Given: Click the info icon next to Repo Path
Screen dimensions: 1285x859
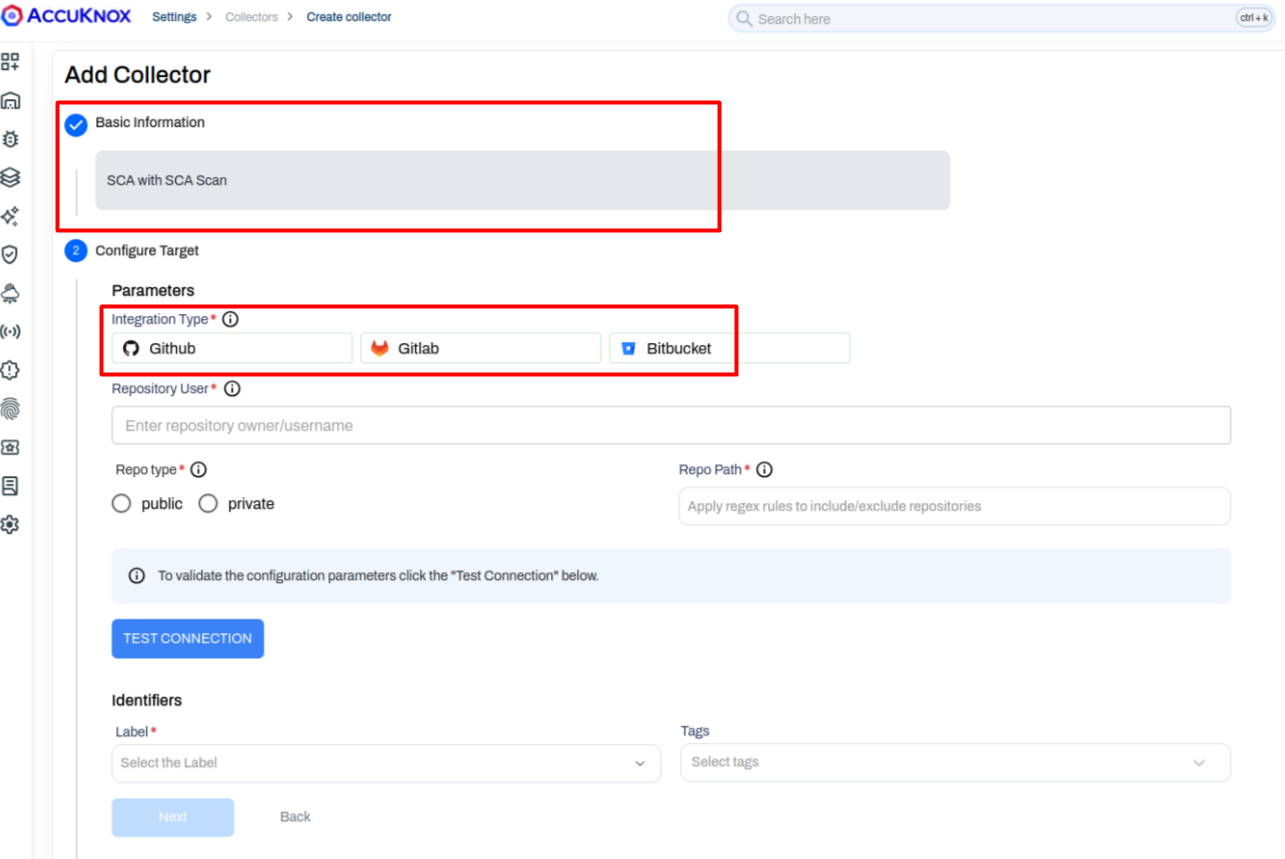Looking at the screenshot, I should tap(765, 470).
